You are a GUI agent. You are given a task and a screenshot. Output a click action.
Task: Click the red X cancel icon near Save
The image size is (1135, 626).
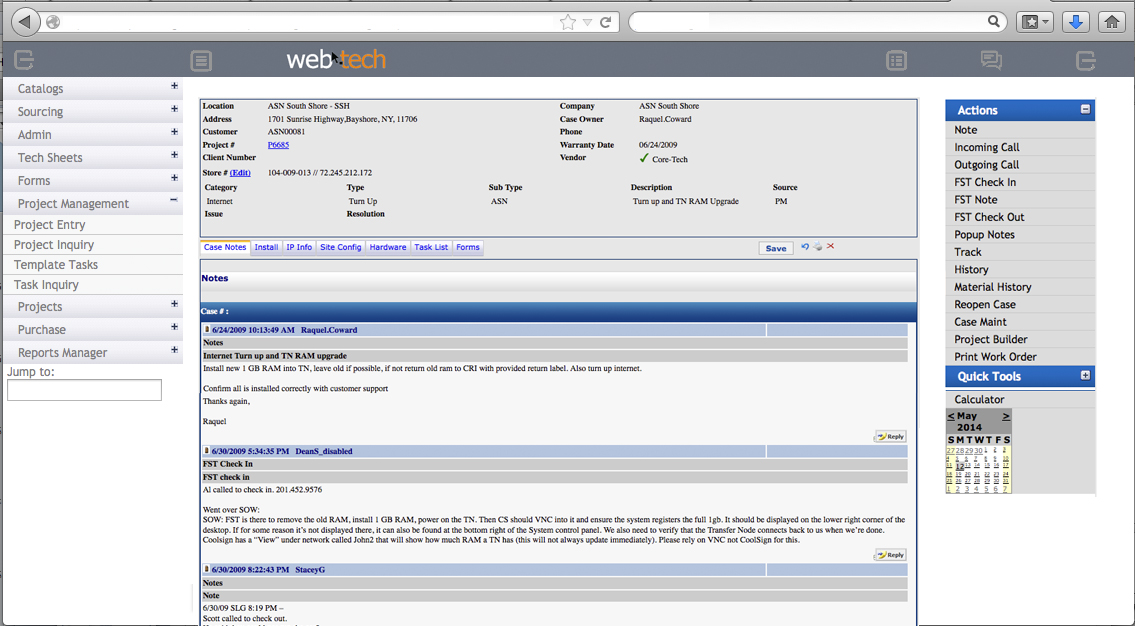830,246
